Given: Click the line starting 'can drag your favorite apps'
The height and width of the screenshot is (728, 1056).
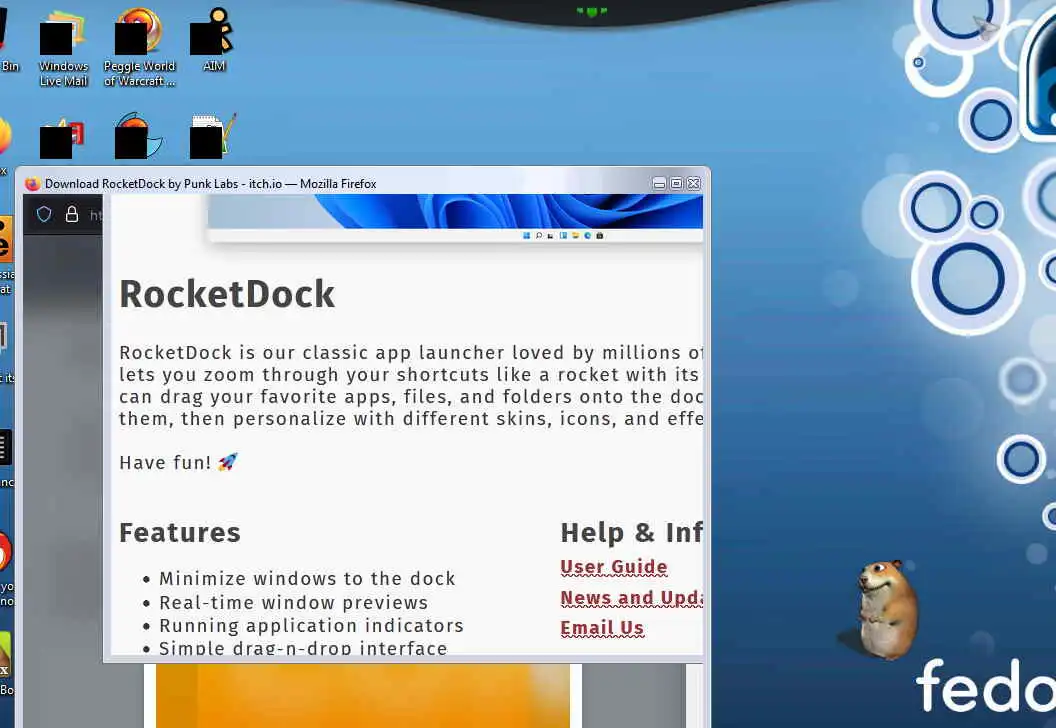Looking at the screenshot, I should [x=411, y=397].
